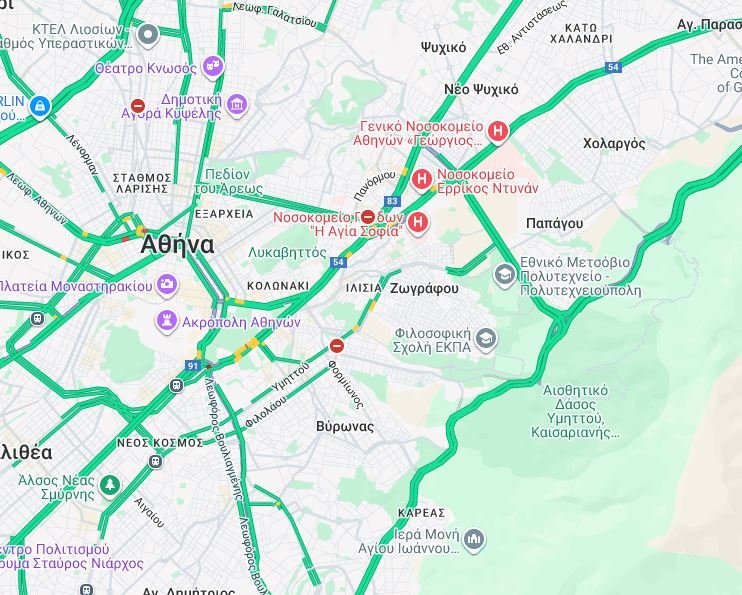Select the Δημοτική Αγορά Κυψέλης museum icon
The width and height of the screenshot is (742, 595).
[237, 105]
